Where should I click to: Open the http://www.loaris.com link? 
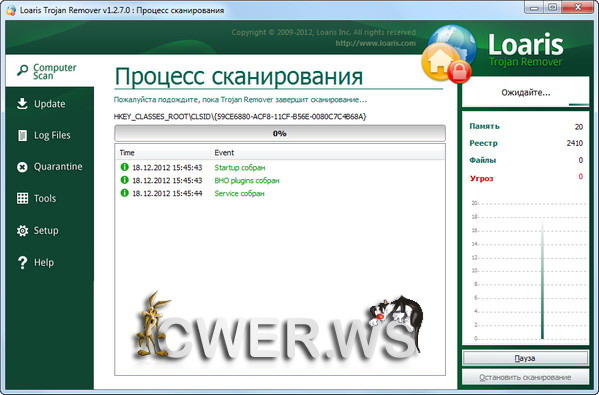376,43
